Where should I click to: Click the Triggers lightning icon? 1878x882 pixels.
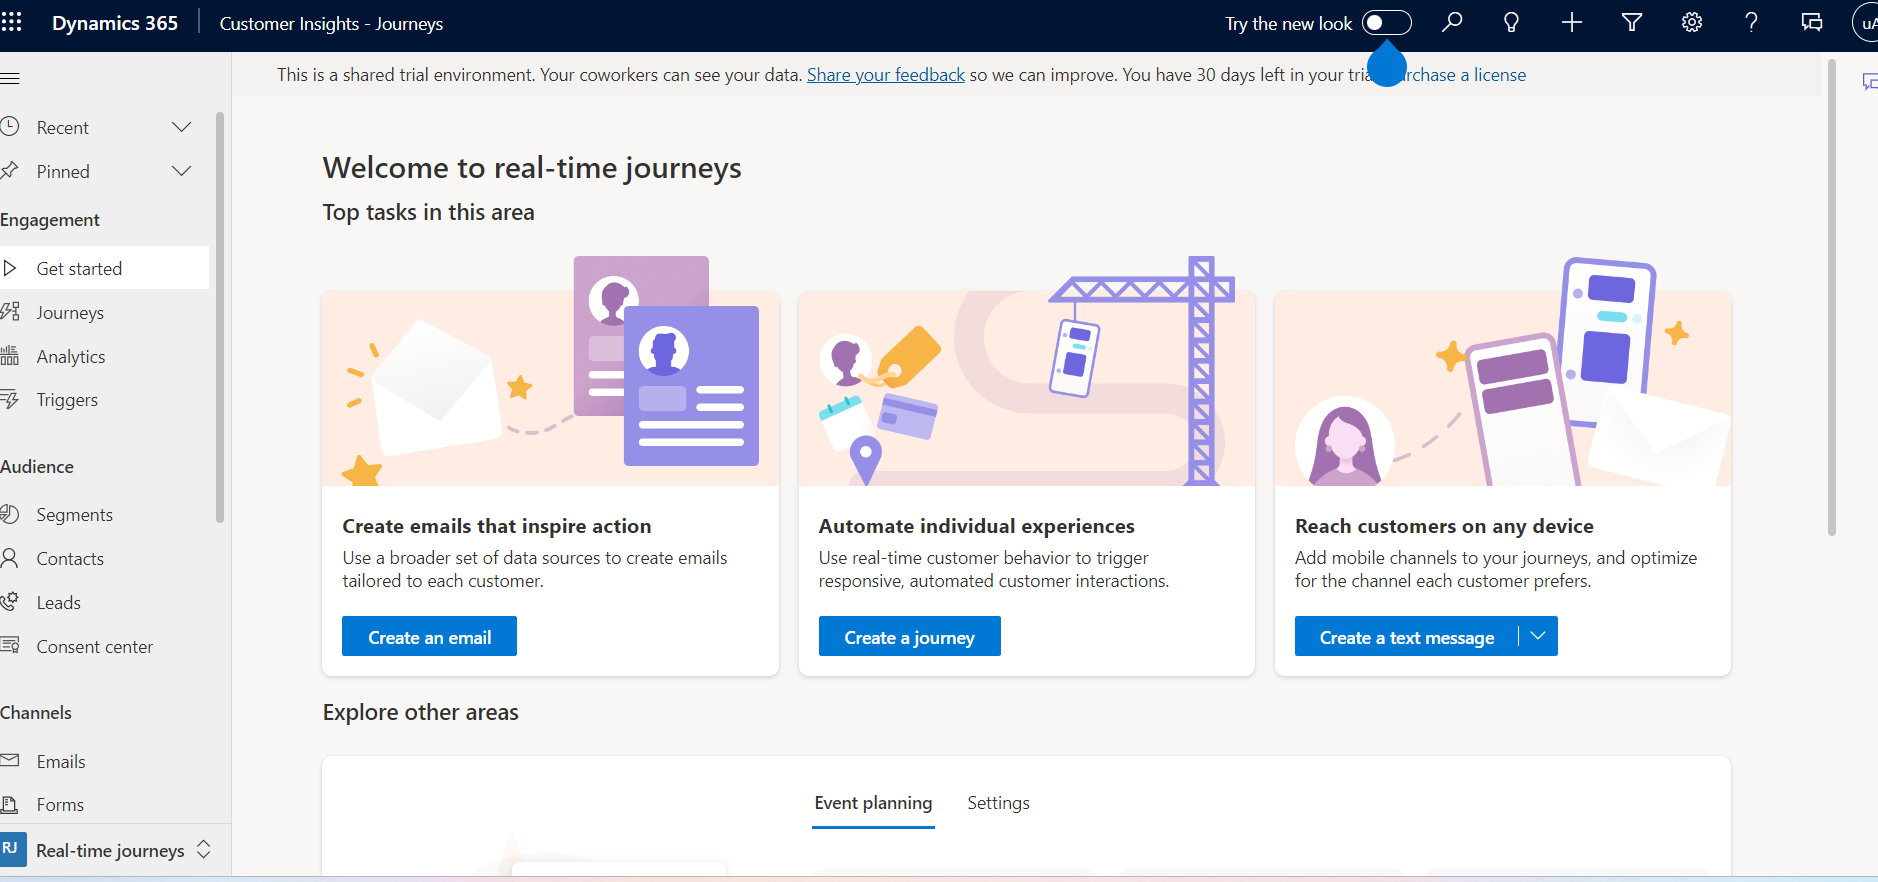point(10,400)
